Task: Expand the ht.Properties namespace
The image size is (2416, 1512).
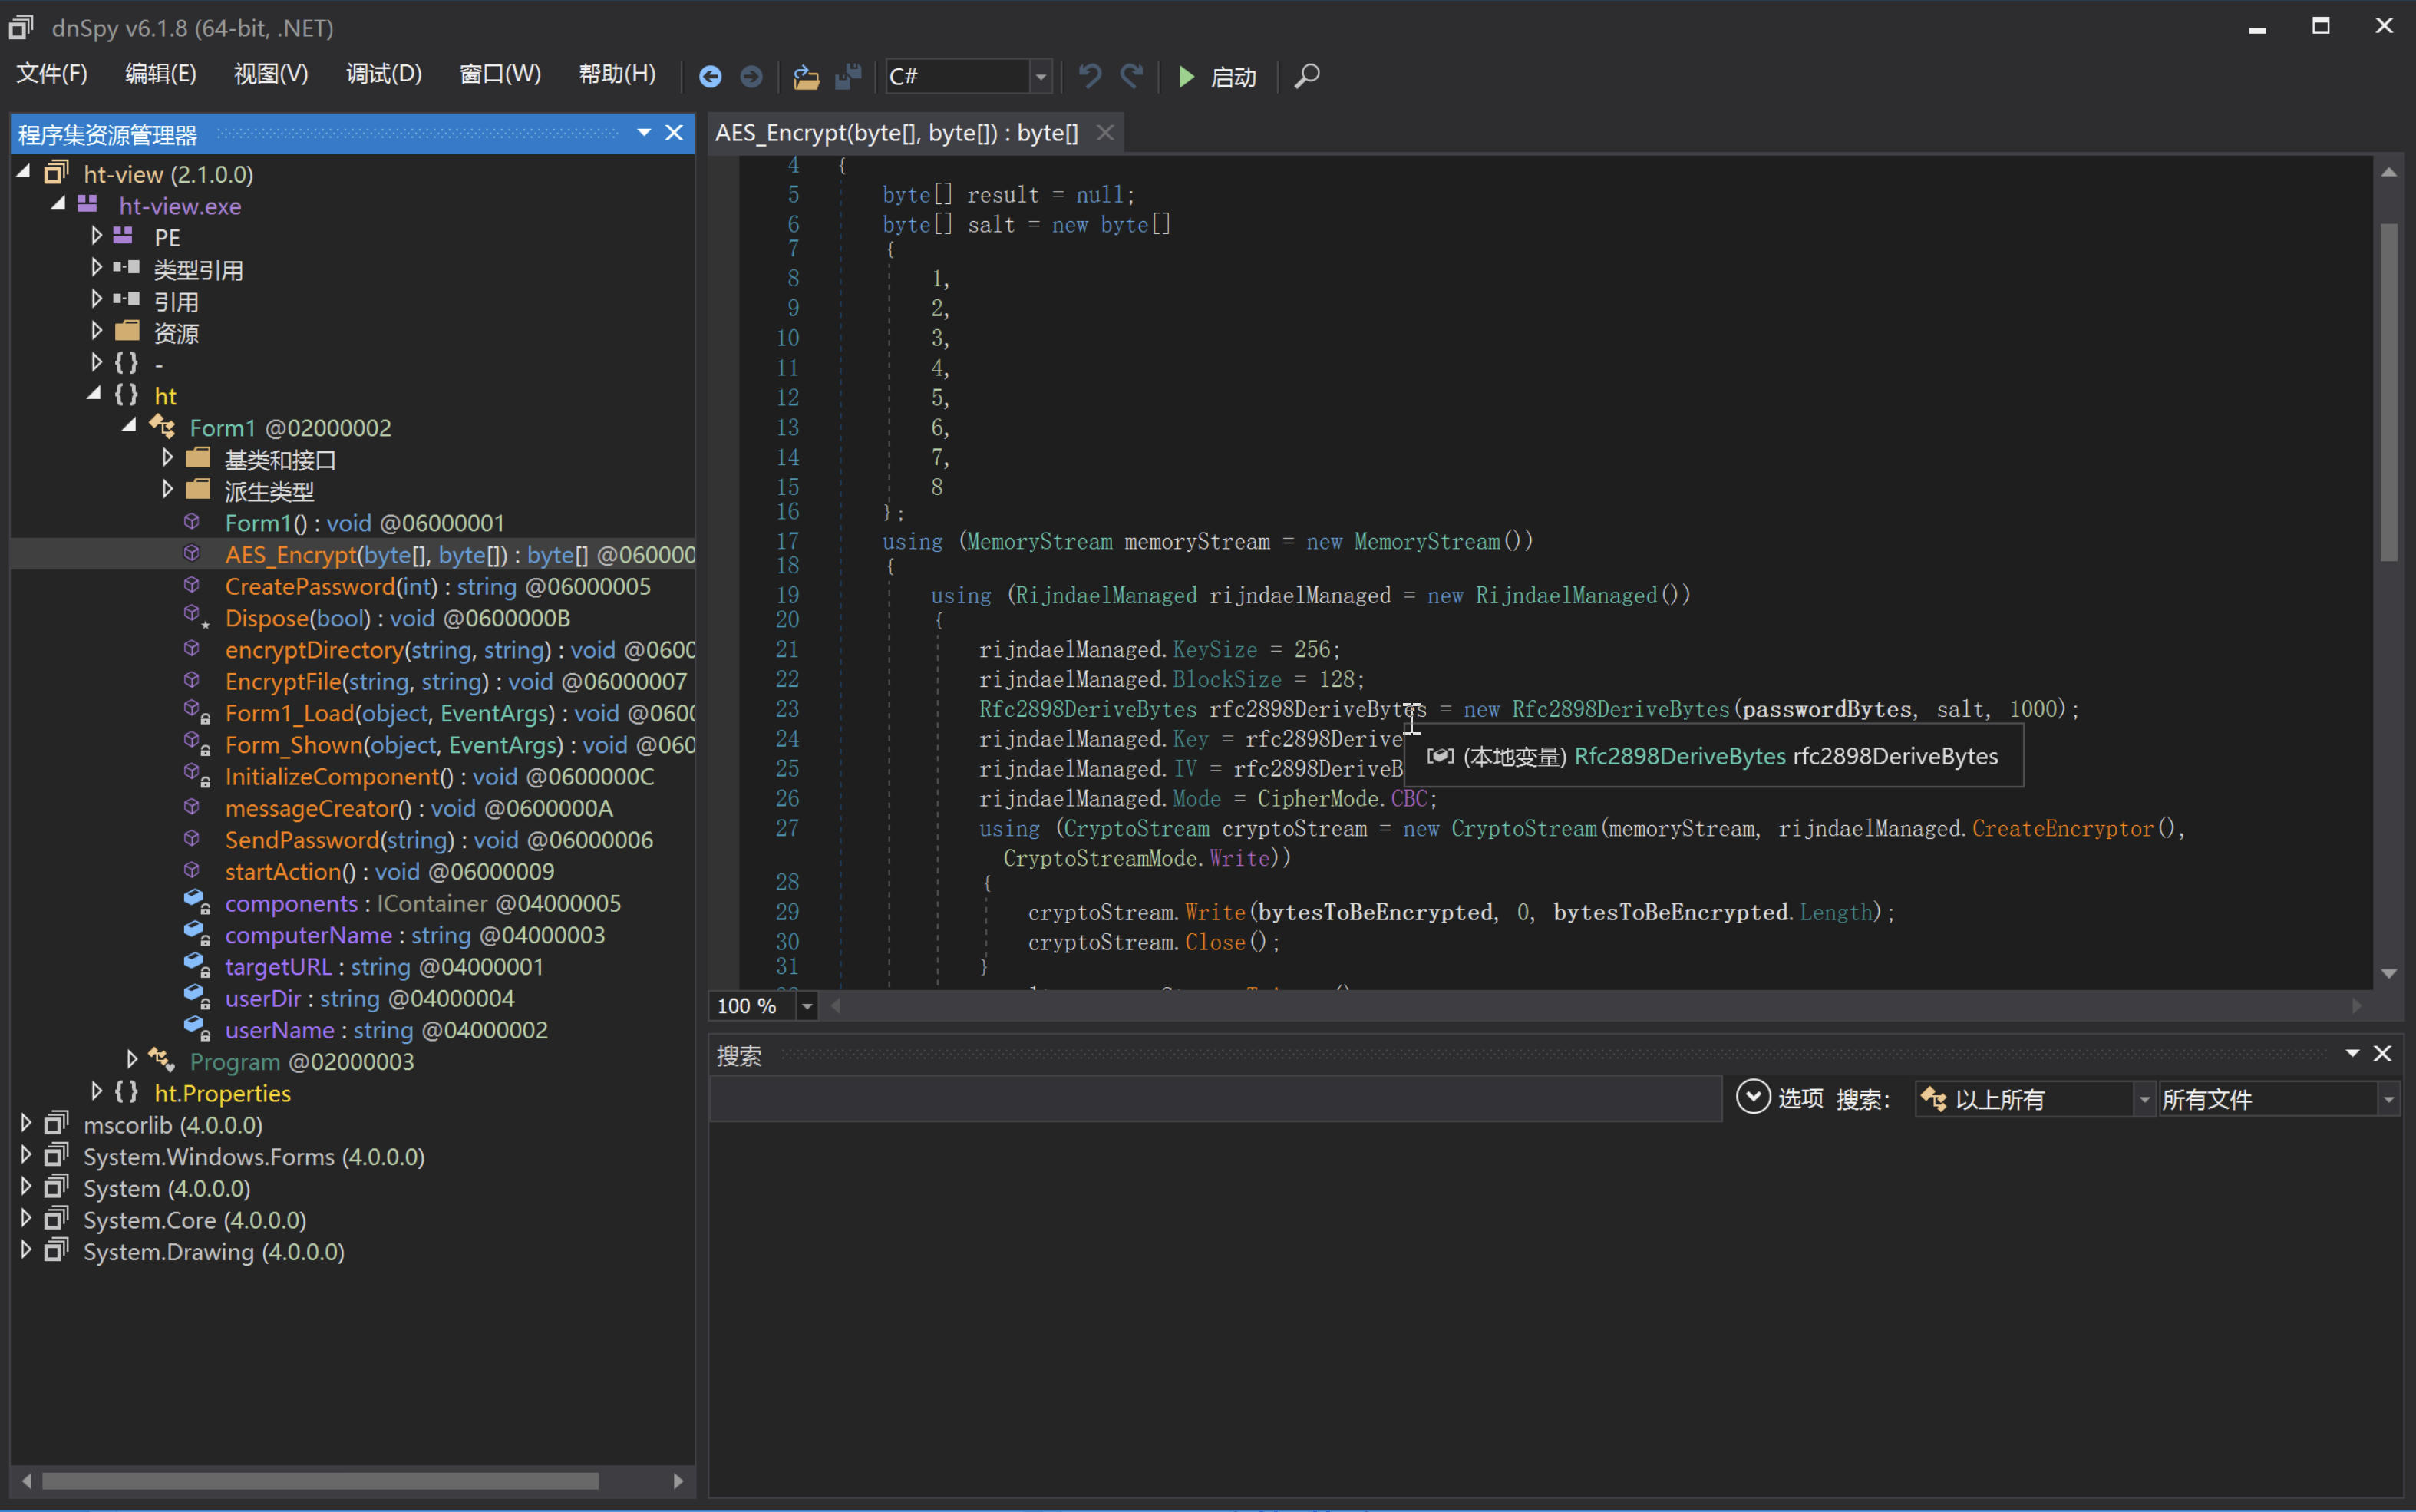Action: (x=96, y=1091)
